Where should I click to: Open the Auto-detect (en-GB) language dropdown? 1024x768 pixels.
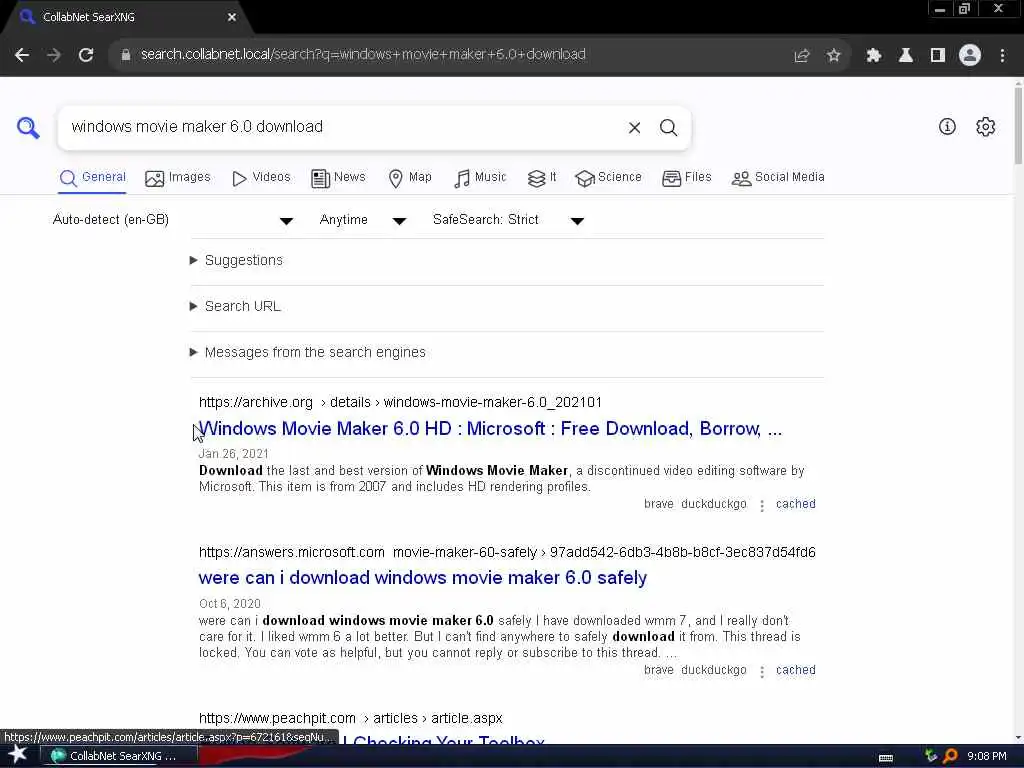coord(172,220)
